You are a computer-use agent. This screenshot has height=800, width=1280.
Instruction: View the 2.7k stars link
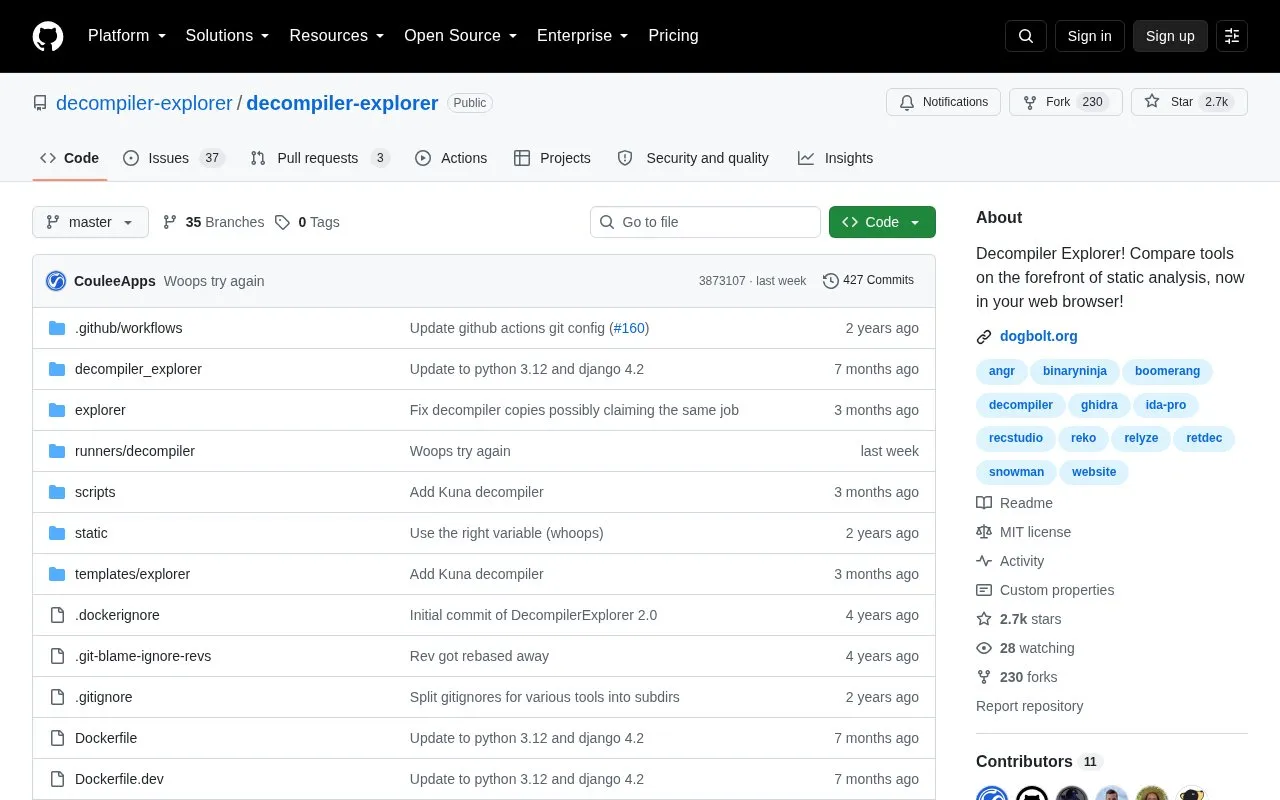1019,619
